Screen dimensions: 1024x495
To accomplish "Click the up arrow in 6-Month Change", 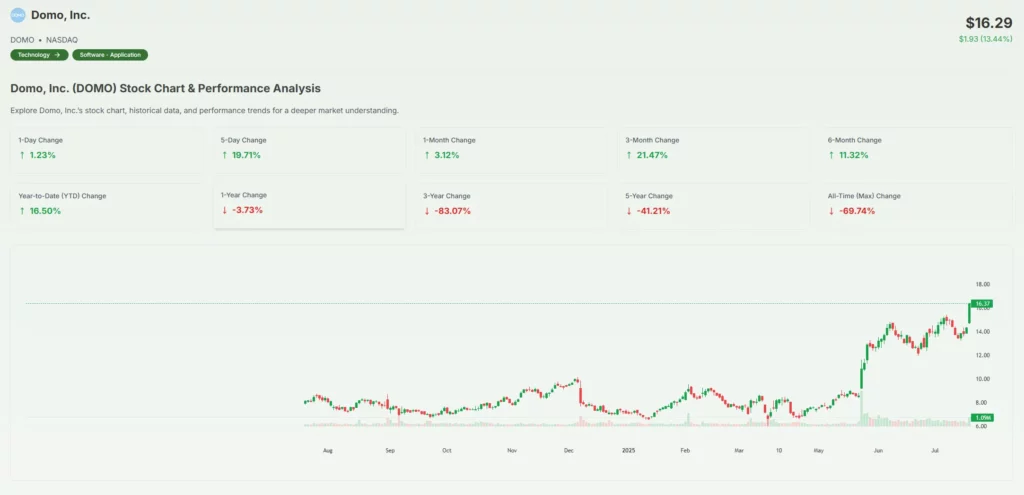I will [x=831, y=156].
